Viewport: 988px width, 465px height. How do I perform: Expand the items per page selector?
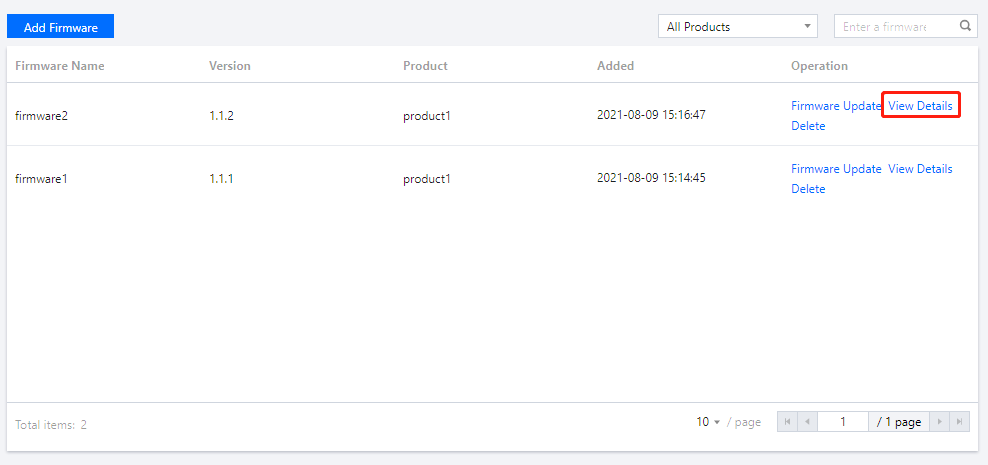tap(709, 422)
